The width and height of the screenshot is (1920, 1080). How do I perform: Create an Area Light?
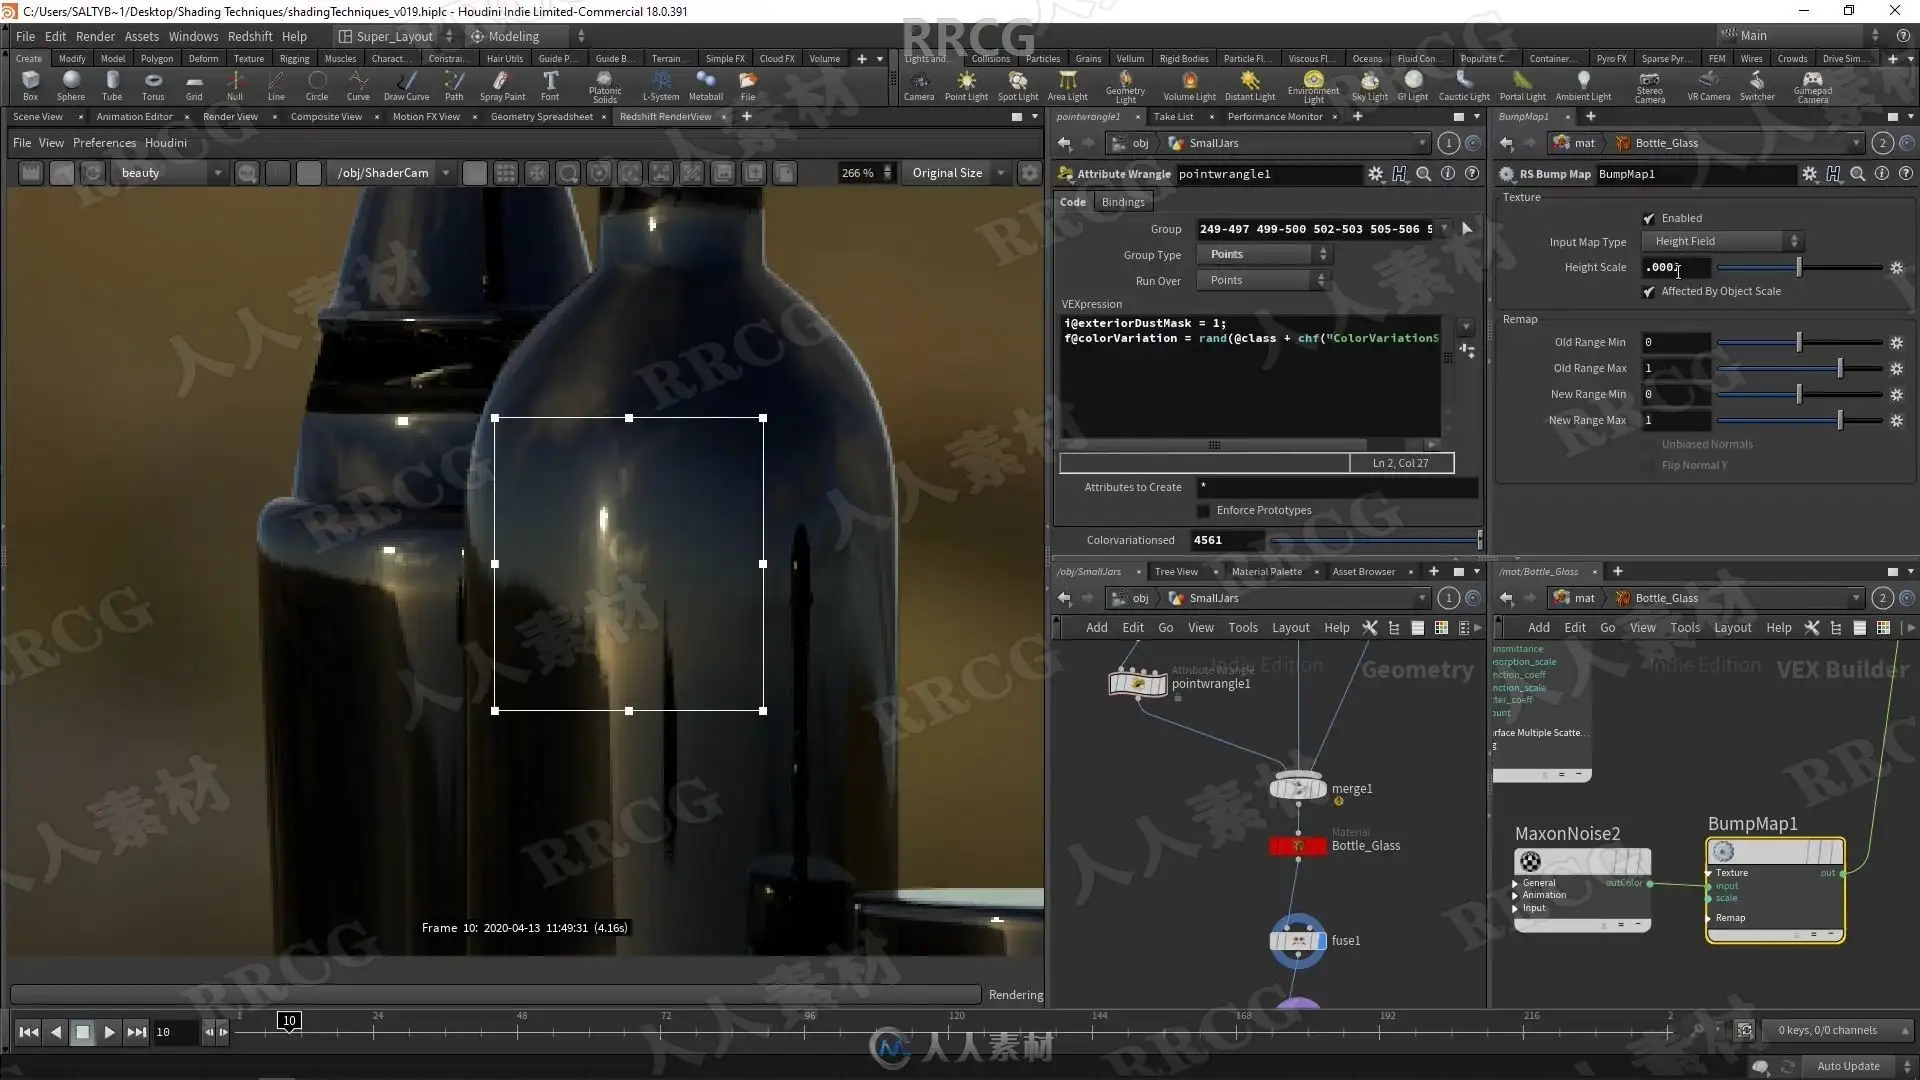click(x=1067, y=84)
